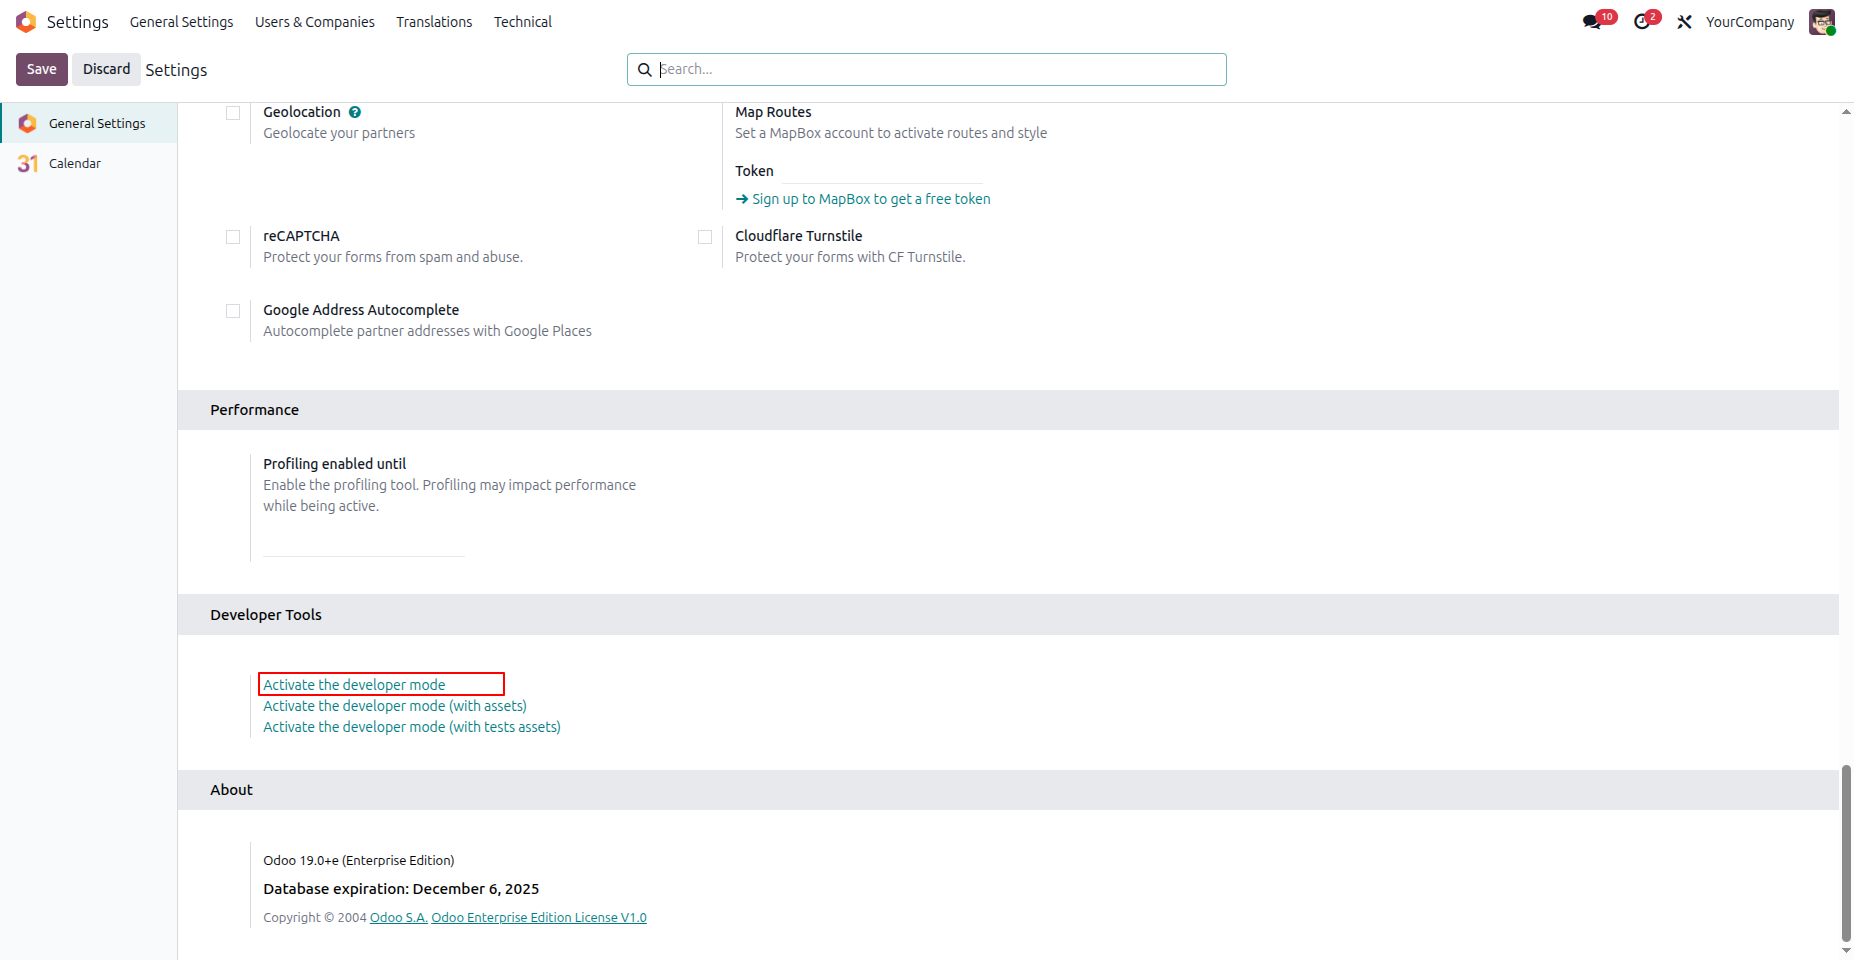Click the search magnifier icon
The height and width of the screenshot is (960, 1854).
coord(645,70)
